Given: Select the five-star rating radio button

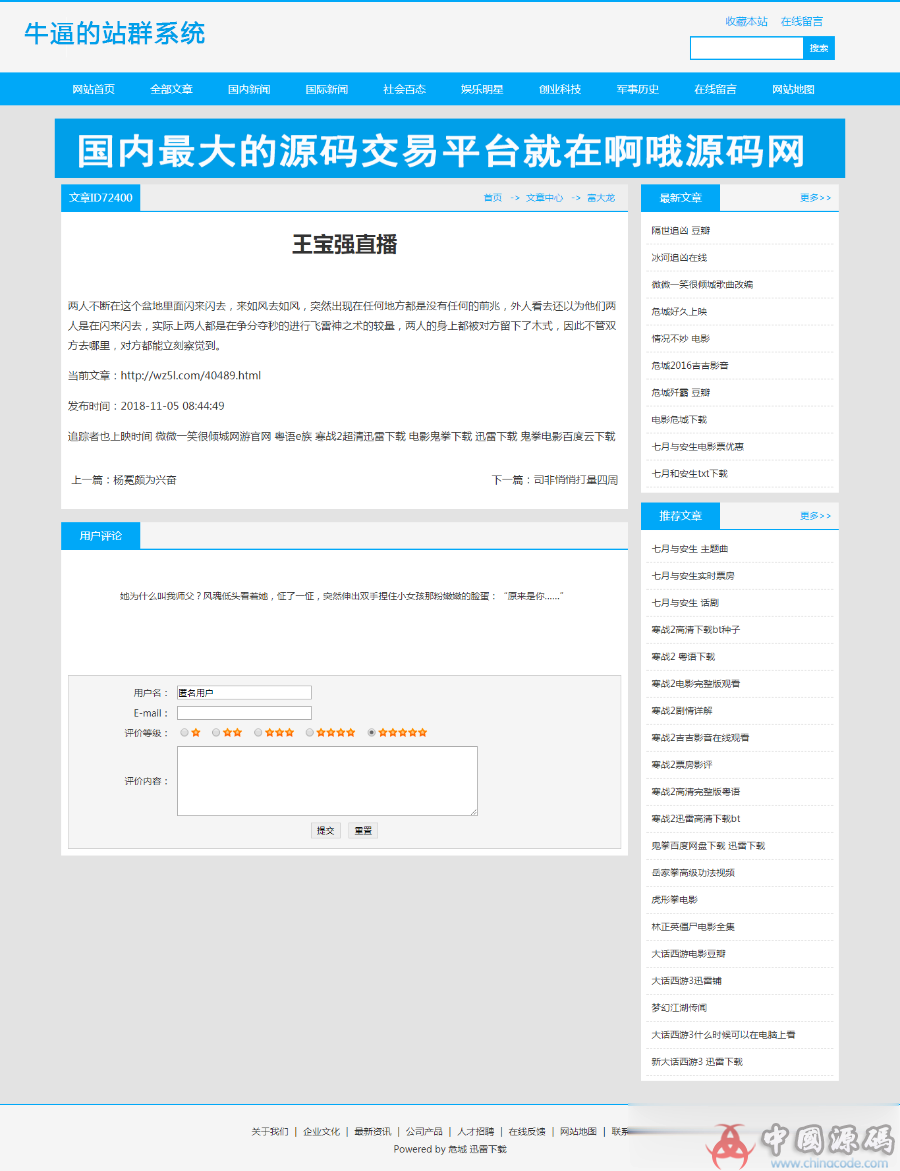Looking at the screenshot, I should click(371, 731).
